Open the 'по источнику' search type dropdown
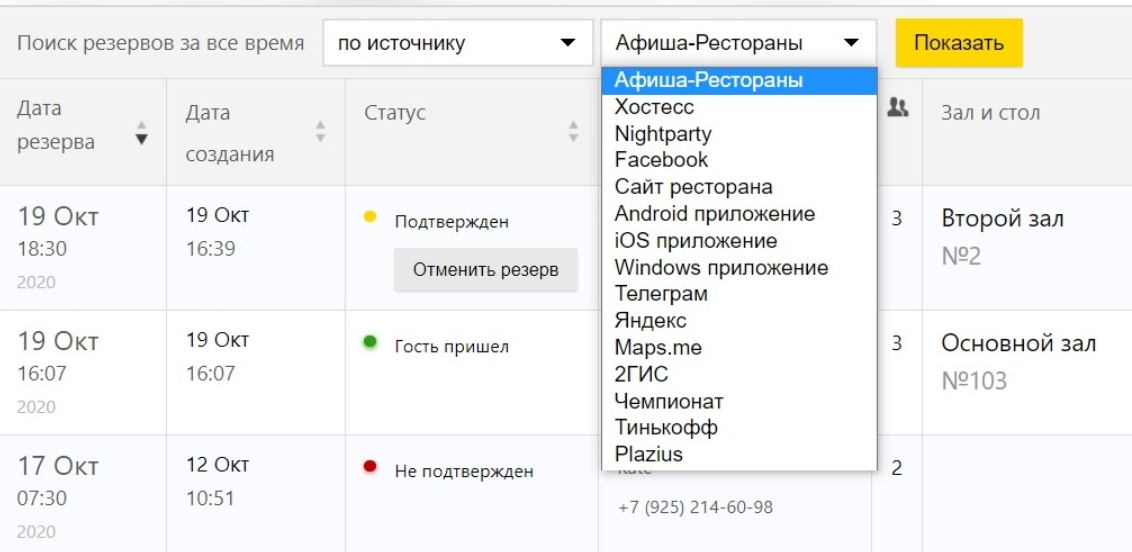The height and width of the screenshot is (552, 1132). point(457,43)
